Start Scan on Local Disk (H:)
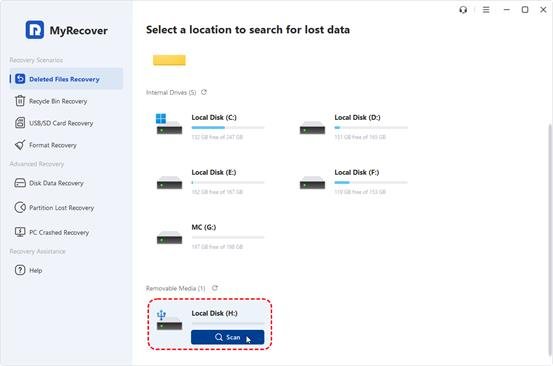The height and width of the screenshot is (366, 553). [227, 337]
